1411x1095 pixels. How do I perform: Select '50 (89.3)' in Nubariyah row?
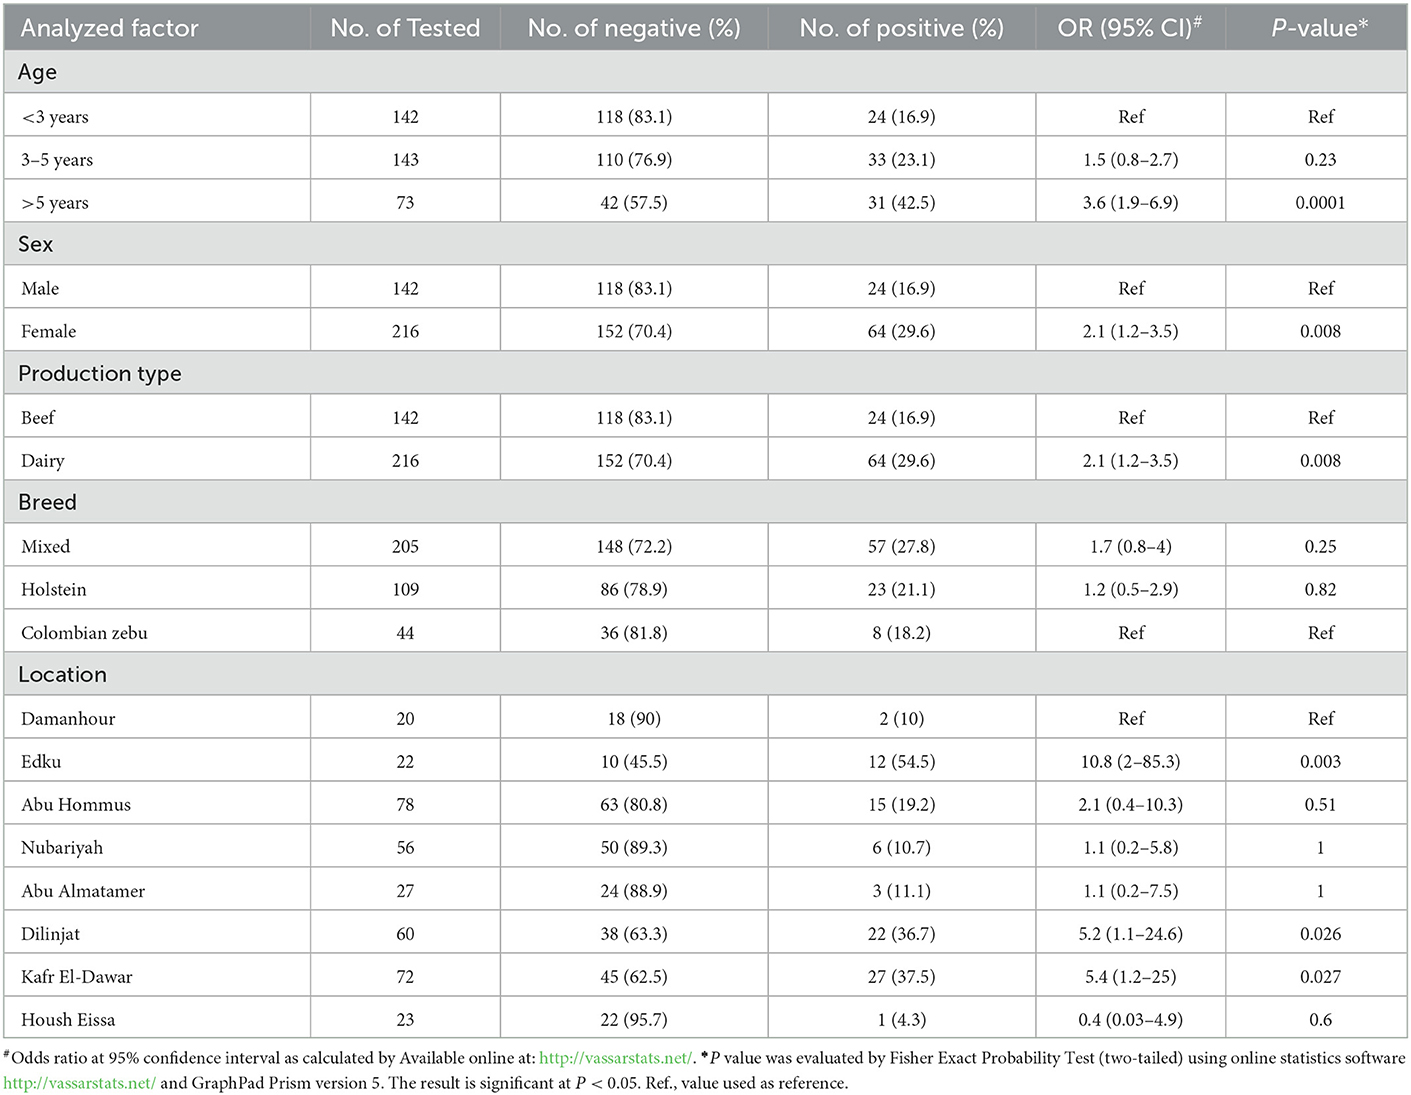coord(634,848)
